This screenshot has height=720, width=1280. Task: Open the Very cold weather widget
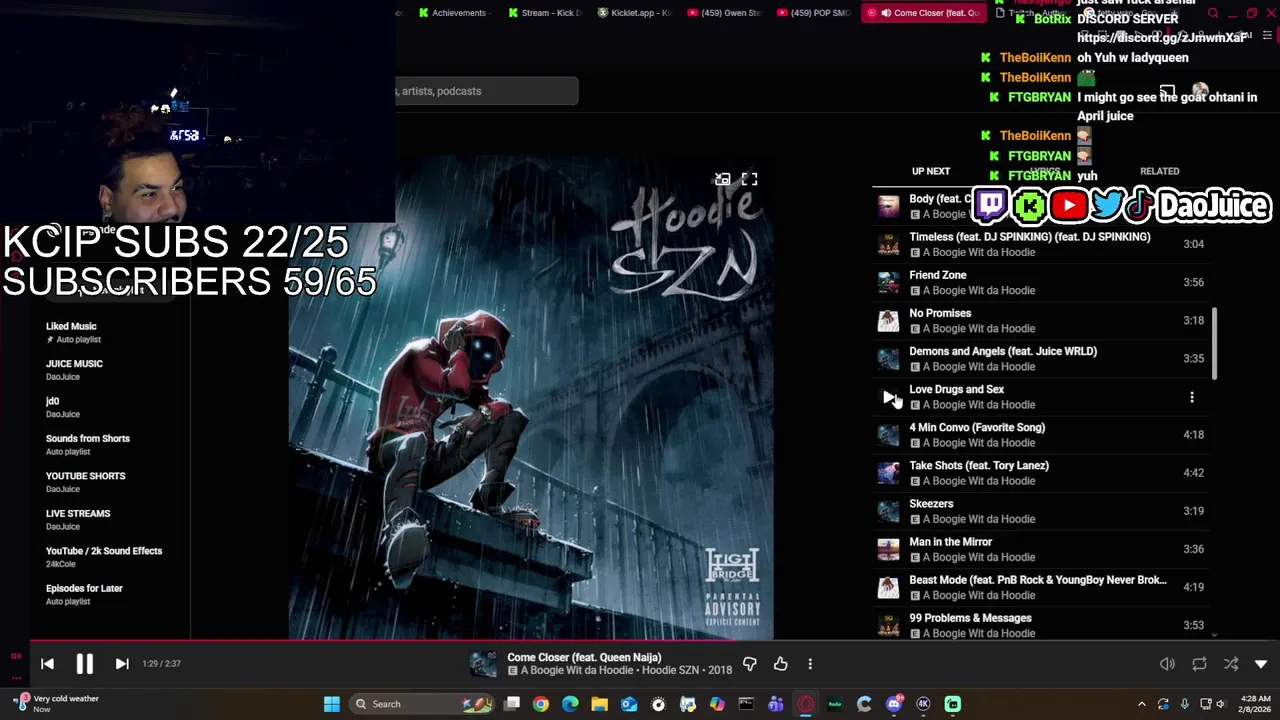[x=55, y=704]
